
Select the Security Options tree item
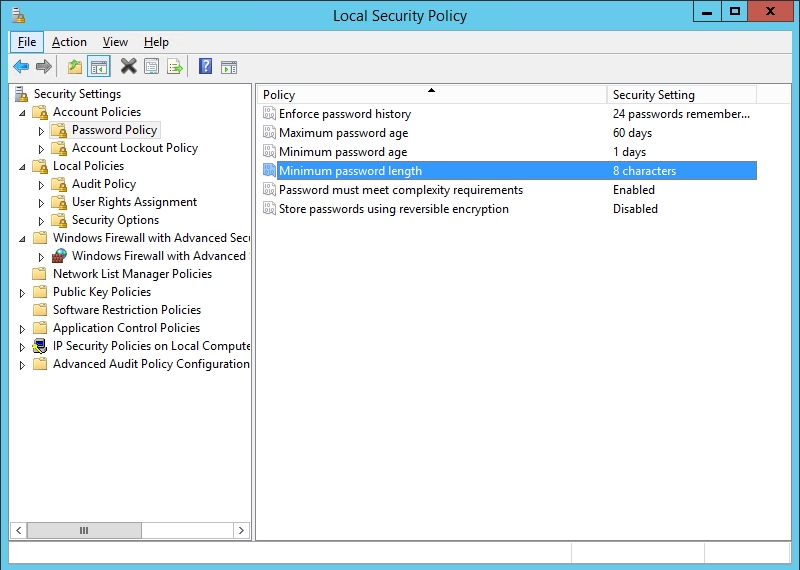(x=115, y=220)
